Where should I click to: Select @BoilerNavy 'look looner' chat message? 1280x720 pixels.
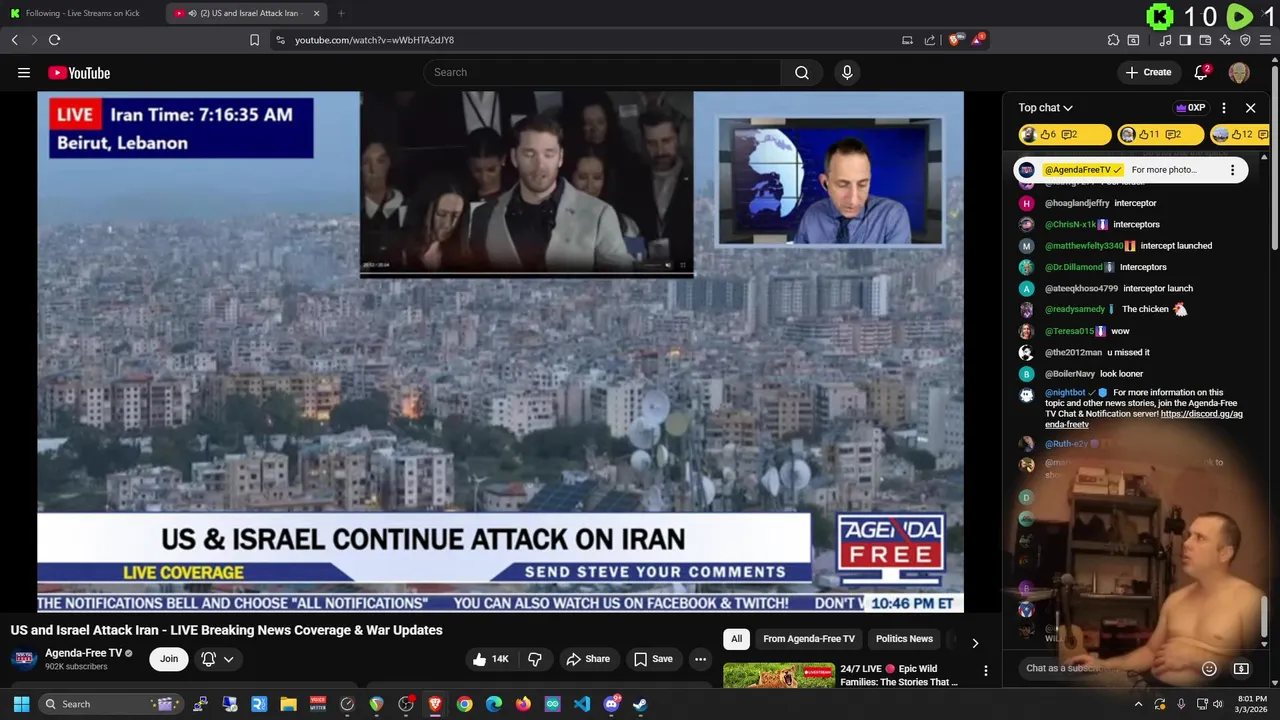coord(1121,374)
